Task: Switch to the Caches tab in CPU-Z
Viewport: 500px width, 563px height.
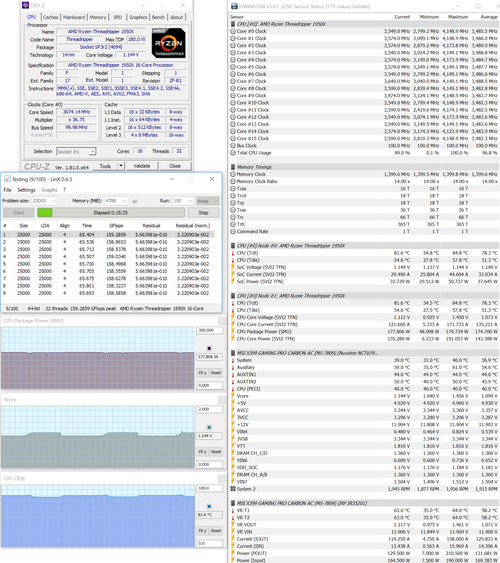Action: pyautogui.click(x=51, y=17)
